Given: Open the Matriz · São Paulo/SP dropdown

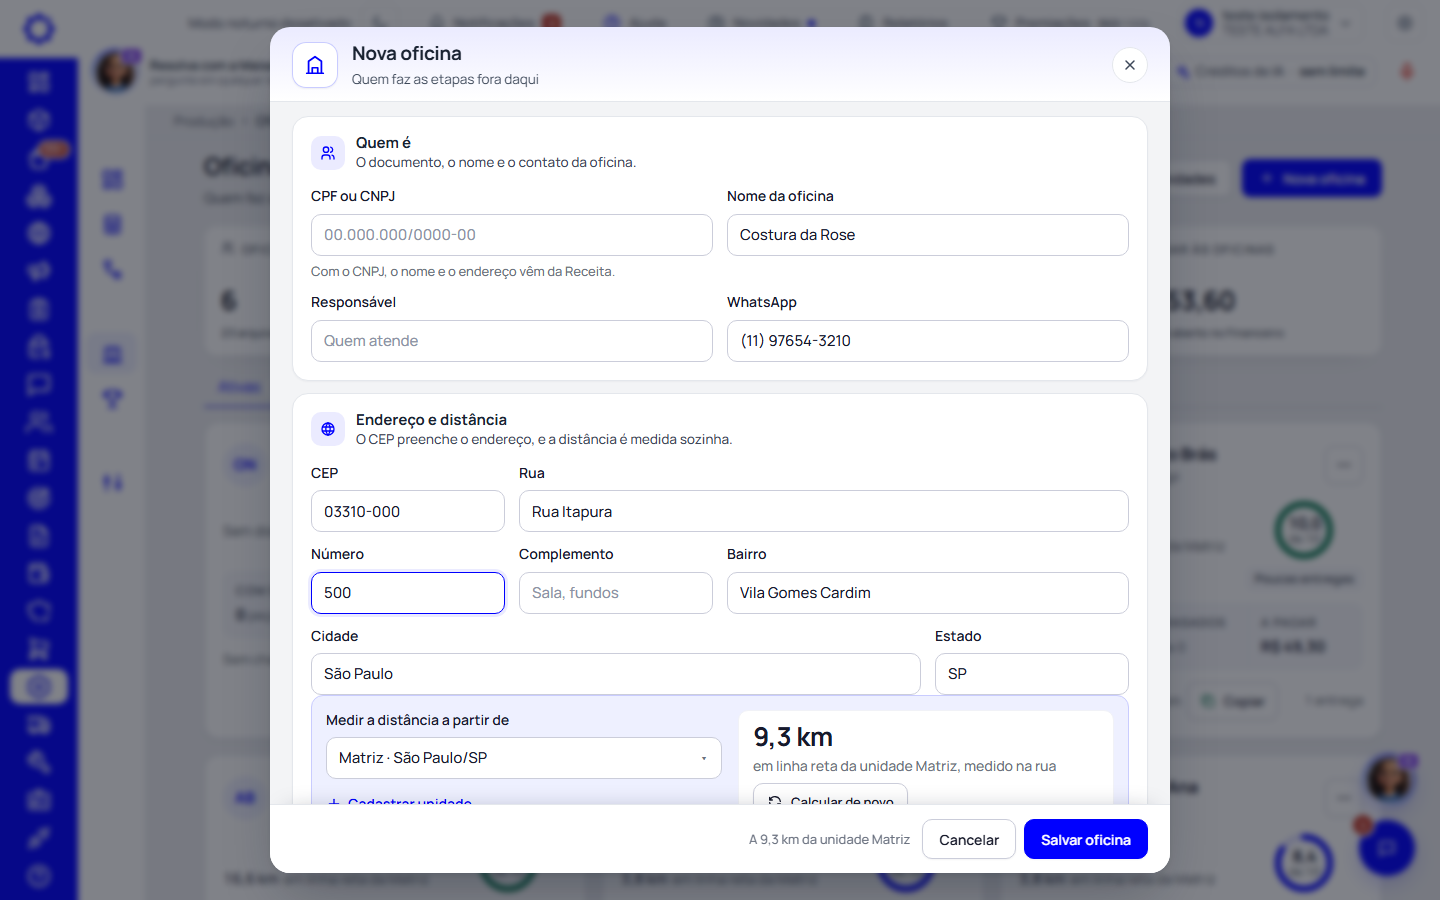Looking at the screenshot, I should (524, 758).
